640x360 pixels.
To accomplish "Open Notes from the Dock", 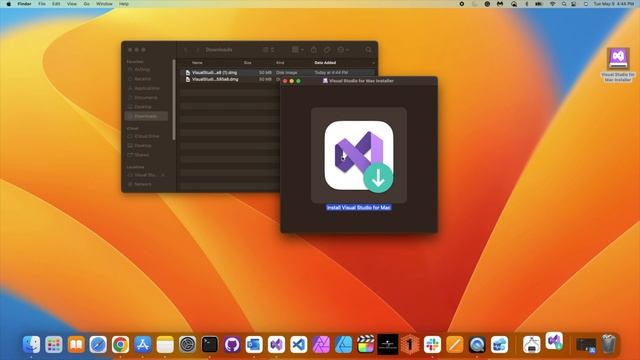I will click(165, 344).
